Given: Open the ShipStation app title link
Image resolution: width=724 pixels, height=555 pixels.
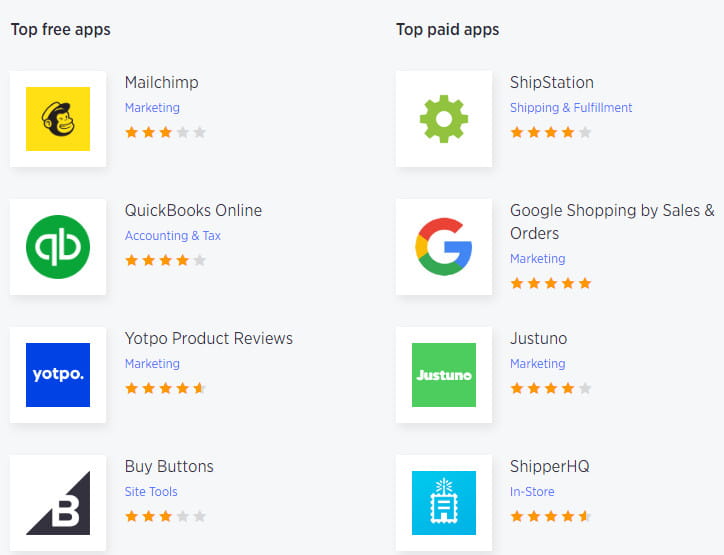Looking at the screenshot, I should coord(551,82).
